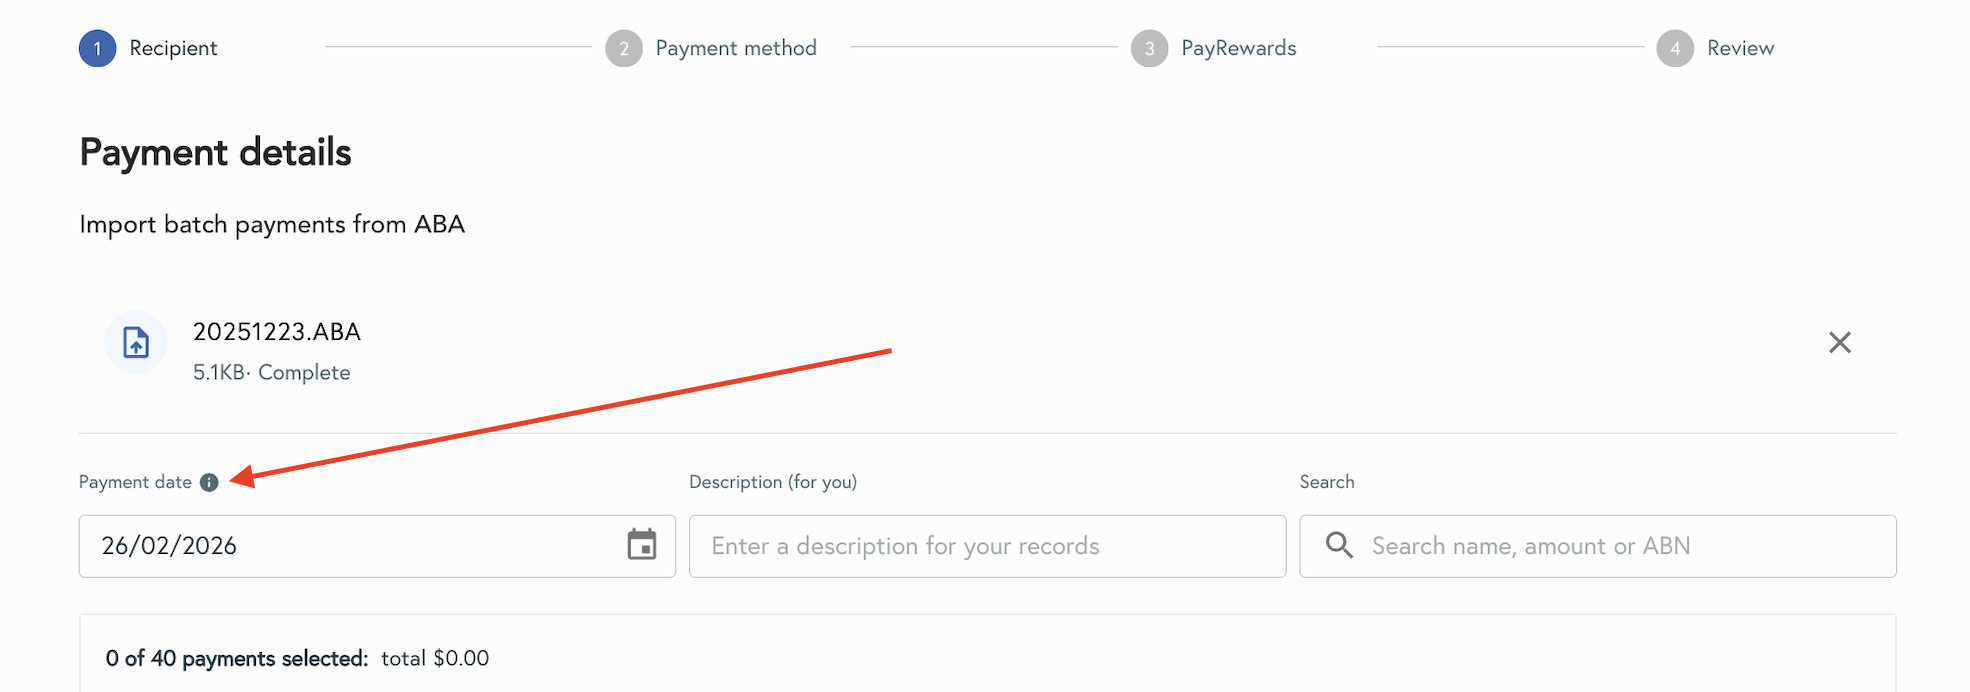Click the Payment date info icon
This screenshot has height=692, width=1970.
point(209,482)
